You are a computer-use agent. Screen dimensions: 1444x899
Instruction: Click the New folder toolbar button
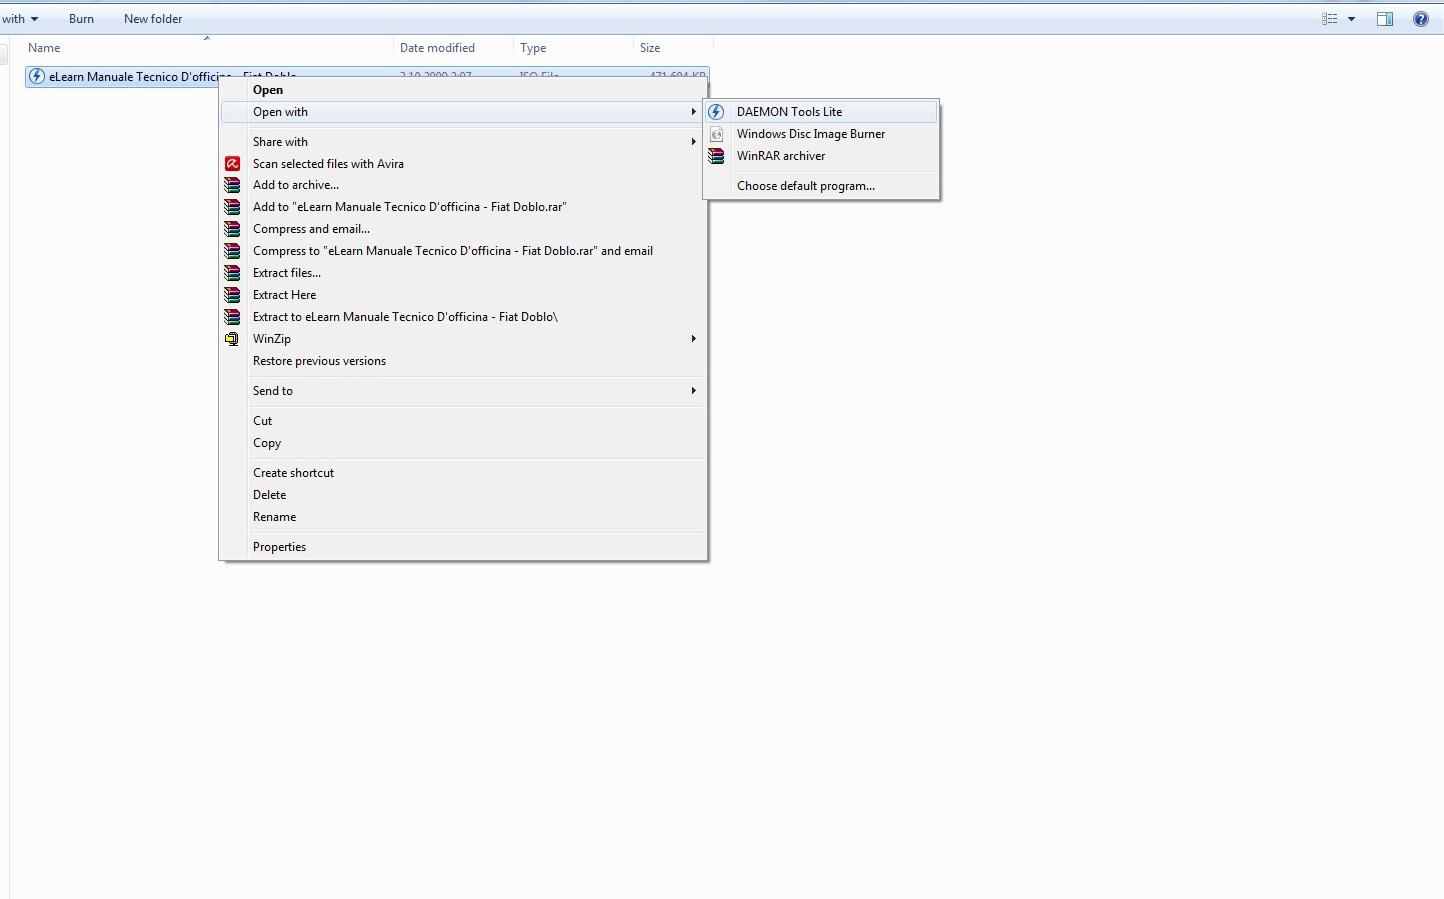point(153,19)
